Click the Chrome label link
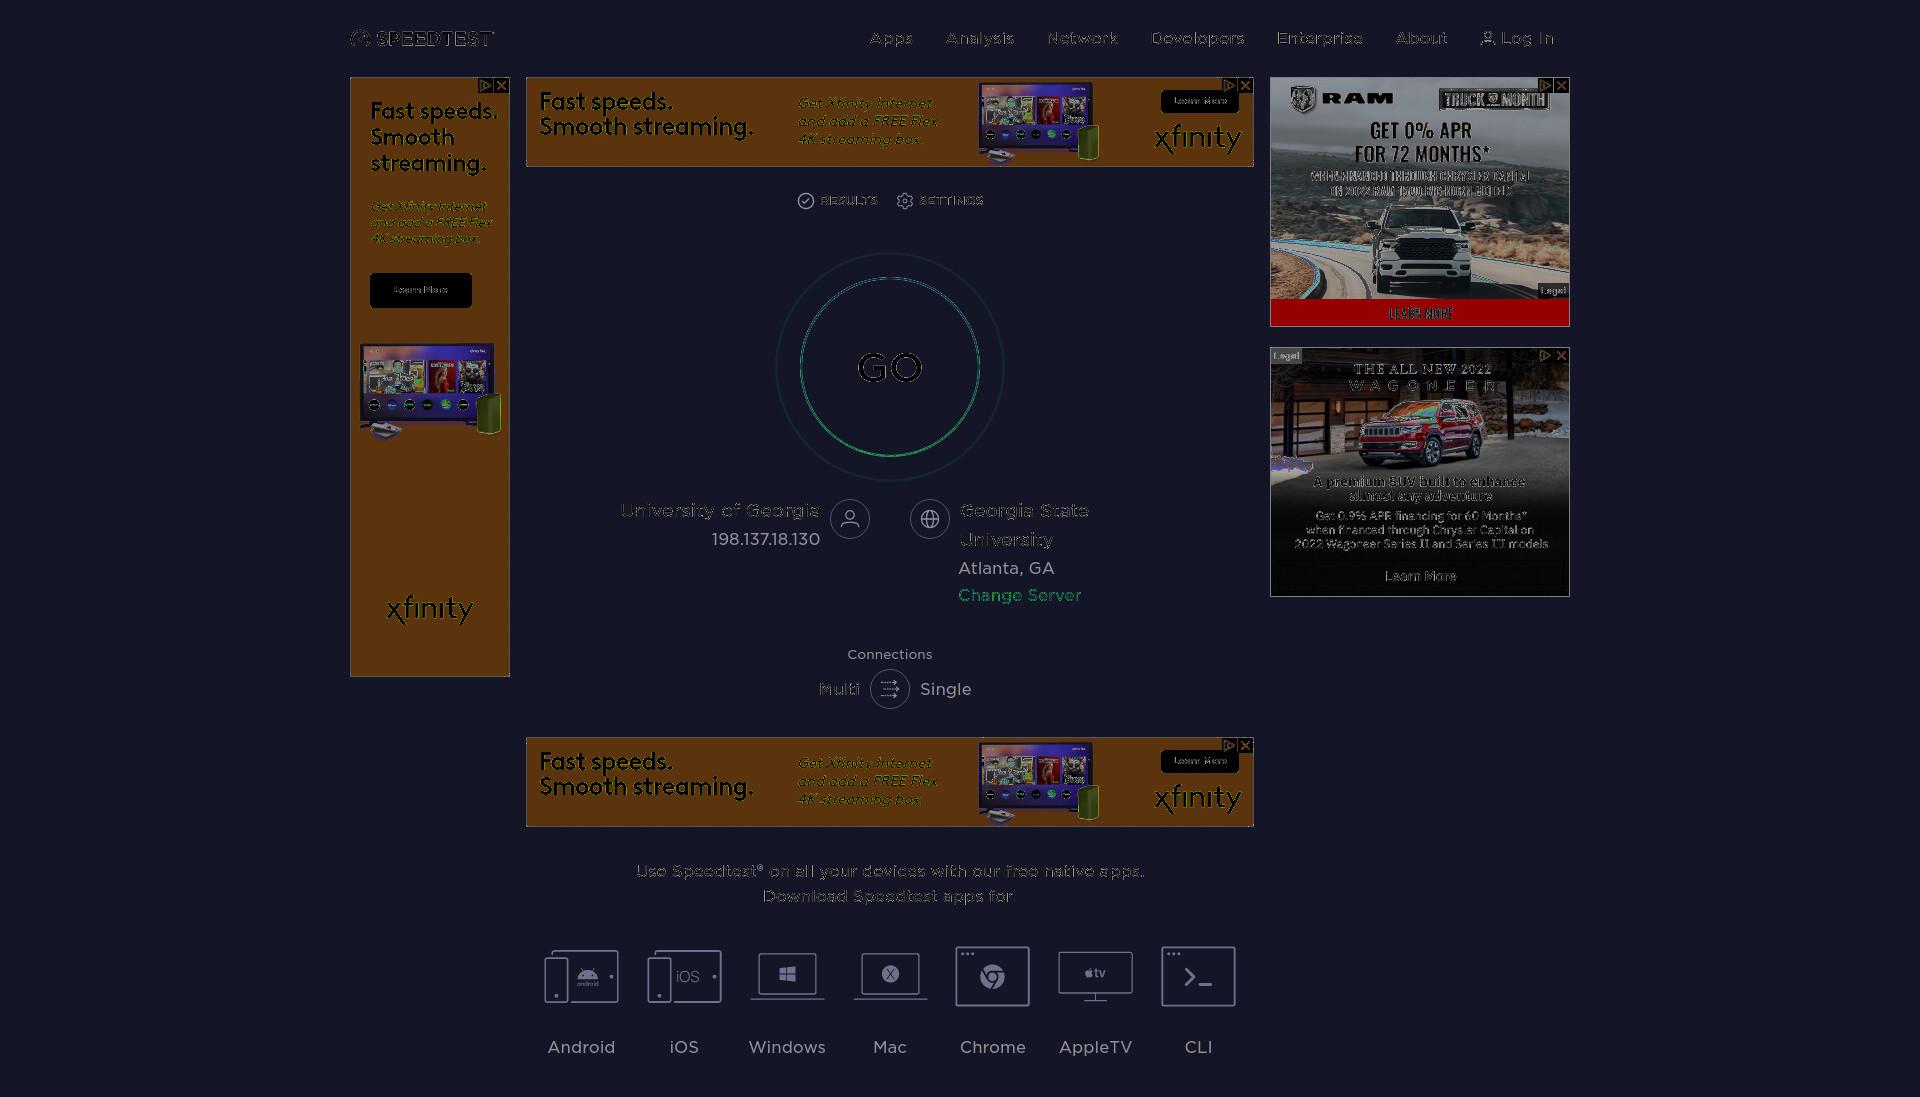1920x1097 pixels. 993,1047
